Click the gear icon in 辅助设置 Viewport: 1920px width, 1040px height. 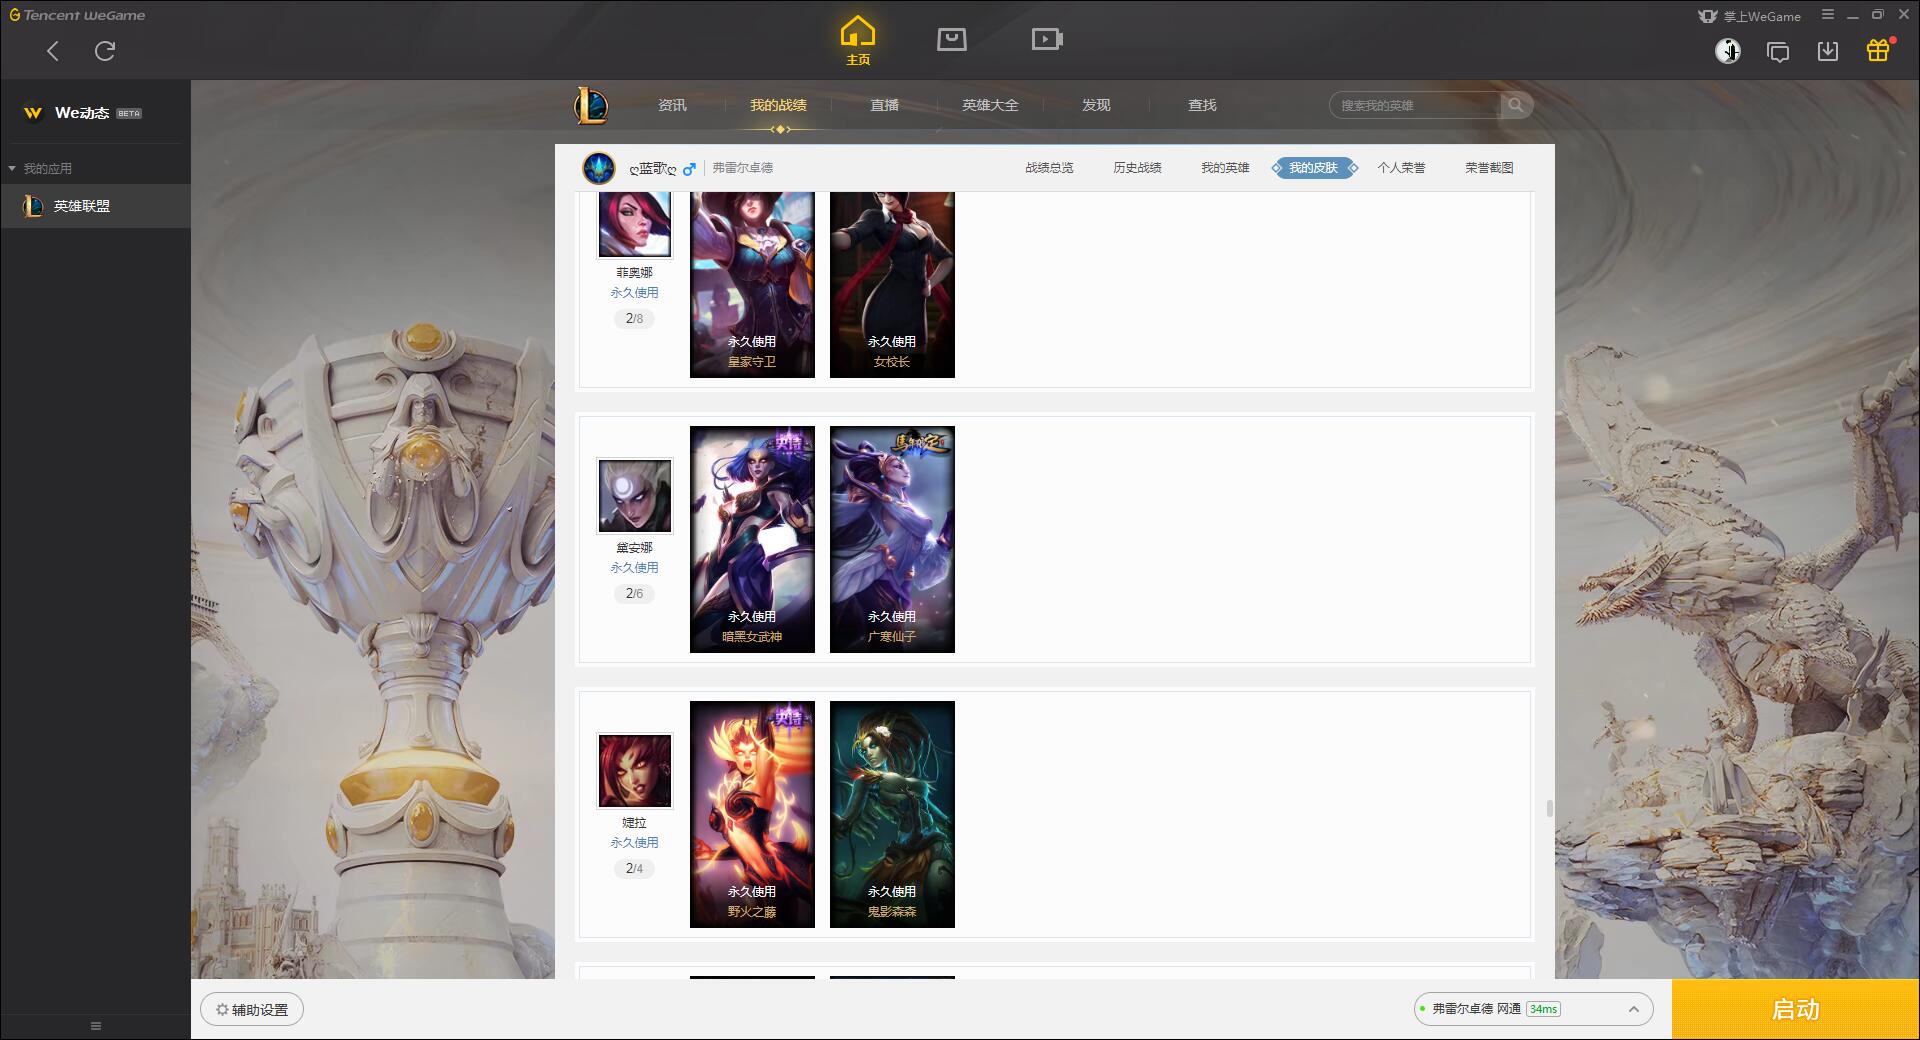[x=222, y=1010]
